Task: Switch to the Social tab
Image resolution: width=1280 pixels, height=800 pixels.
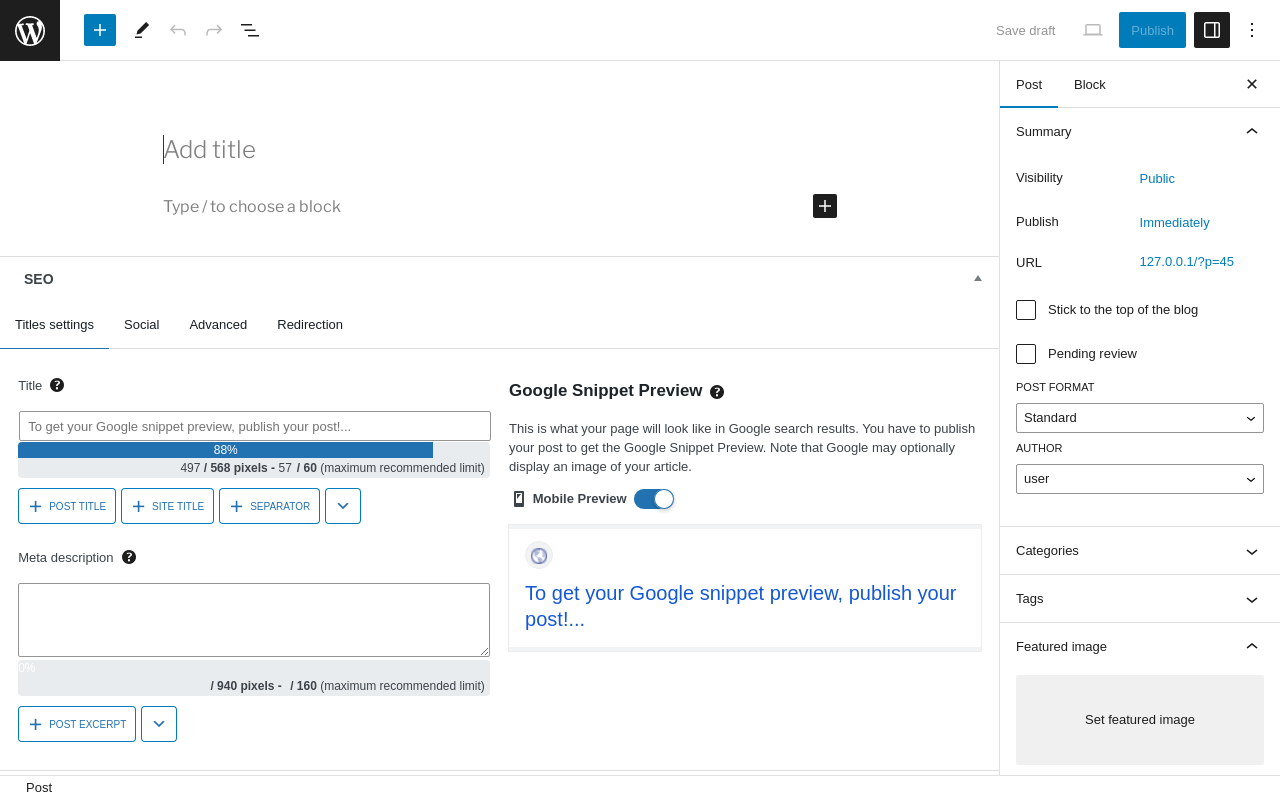Action: (x=142, y=325)
